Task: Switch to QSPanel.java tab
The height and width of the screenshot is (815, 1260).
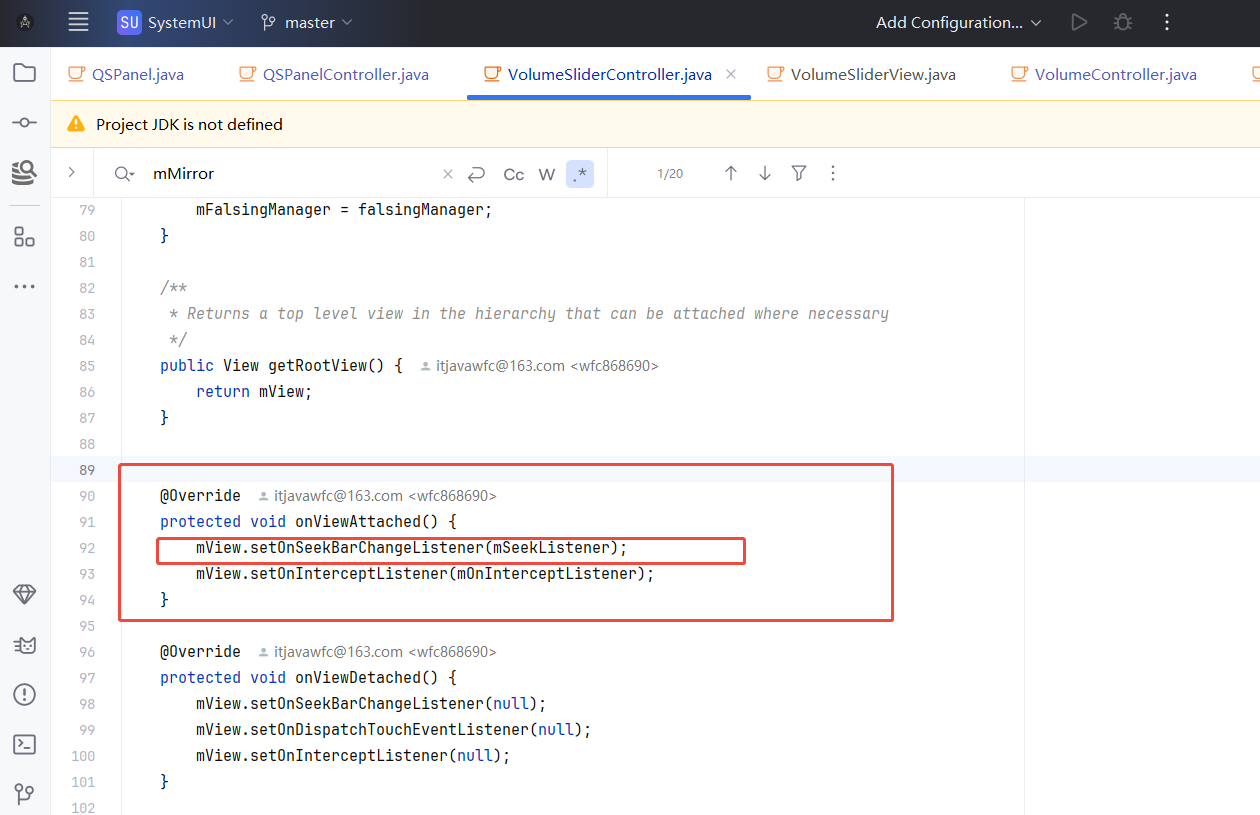Action: [126, 74]
